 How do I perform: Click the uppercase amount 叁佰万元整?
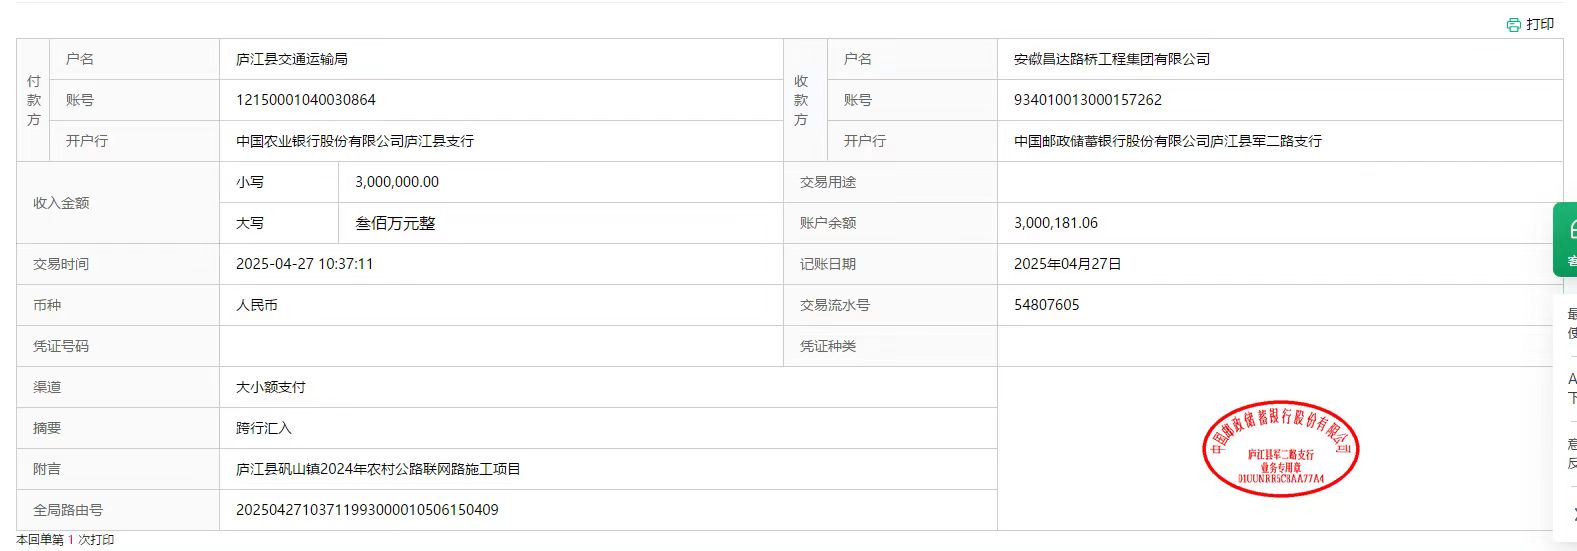coord(395,223)
